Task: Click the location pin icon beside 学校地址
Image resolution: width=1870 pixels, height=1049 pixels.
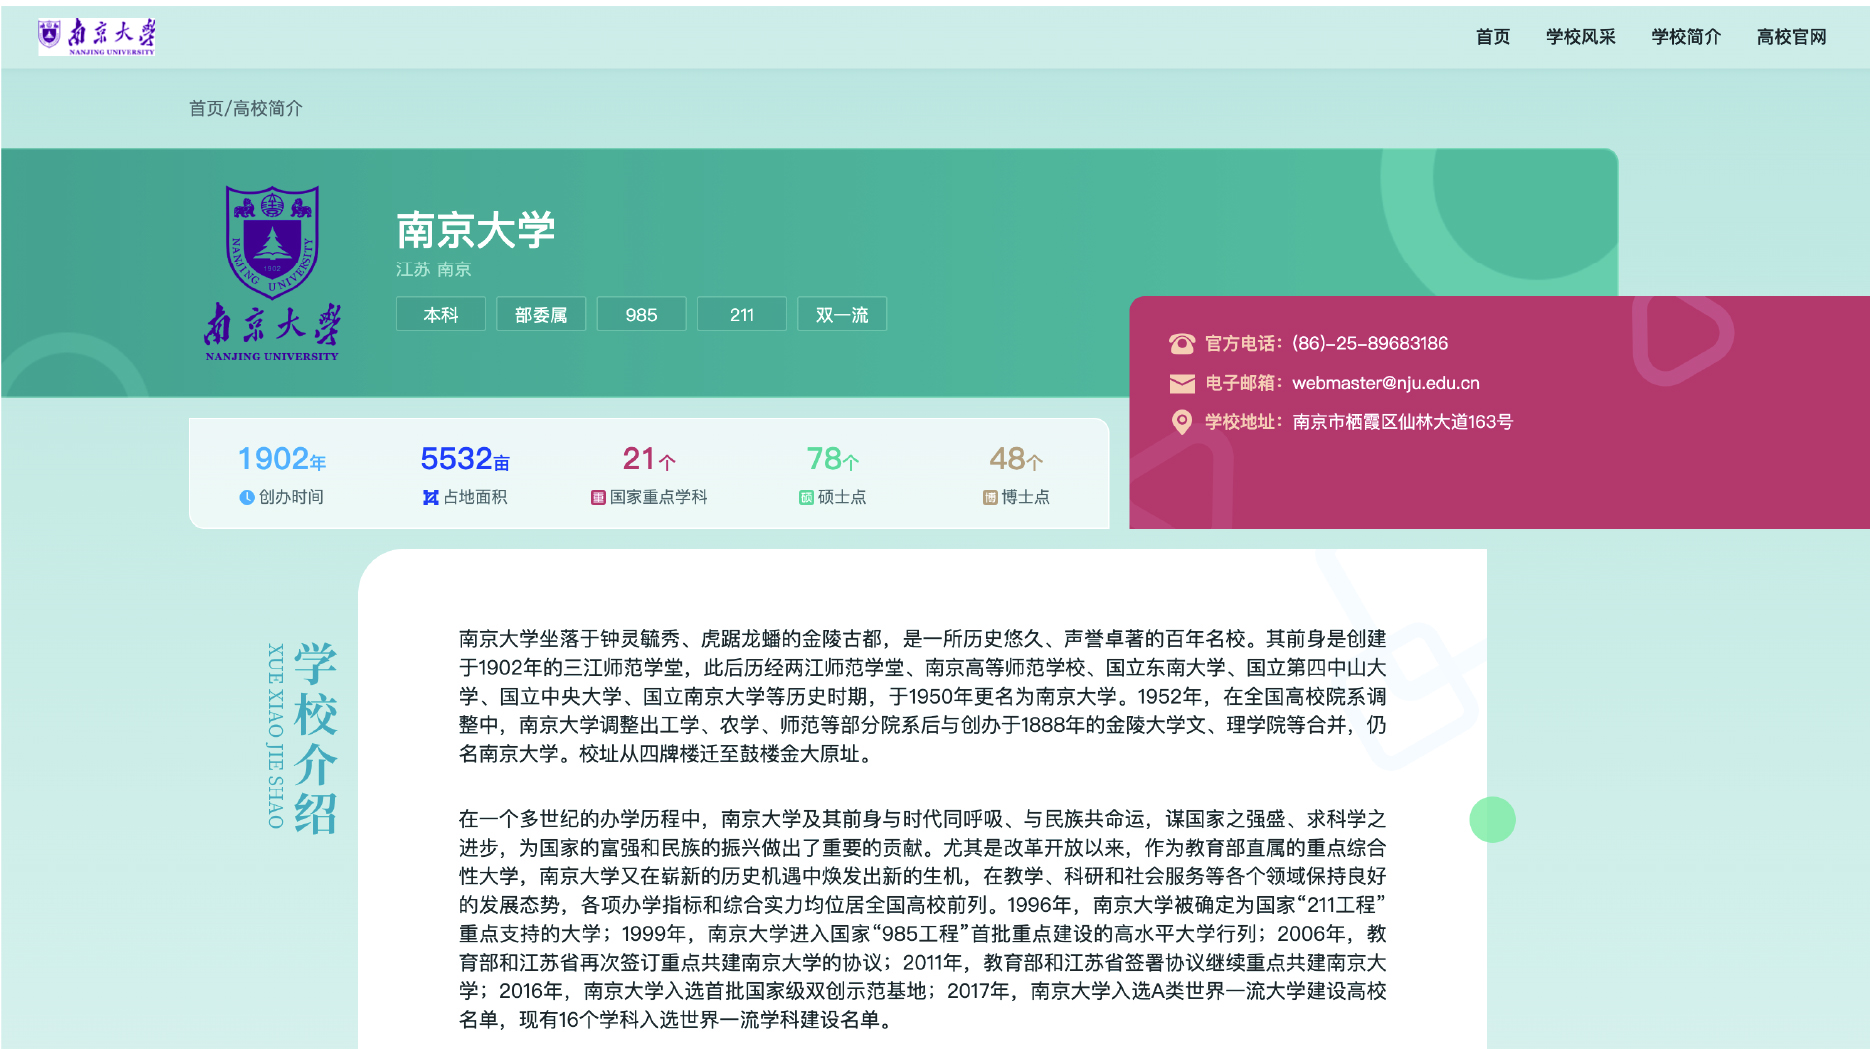Action: click(1182, 422)
